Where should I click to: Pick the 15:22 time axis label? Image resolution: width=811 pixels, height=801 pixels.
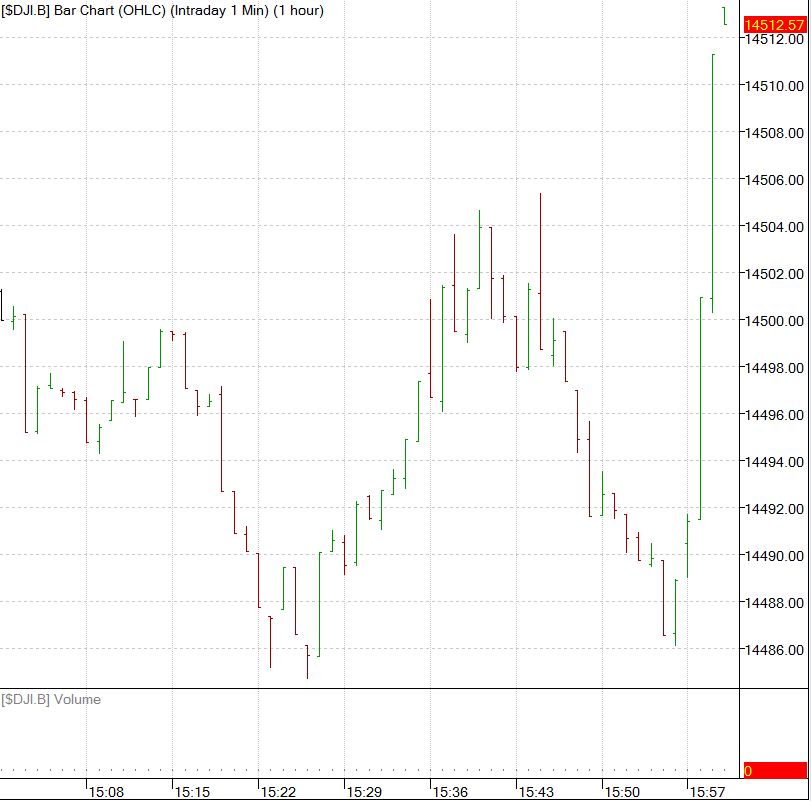pos(279,792)
